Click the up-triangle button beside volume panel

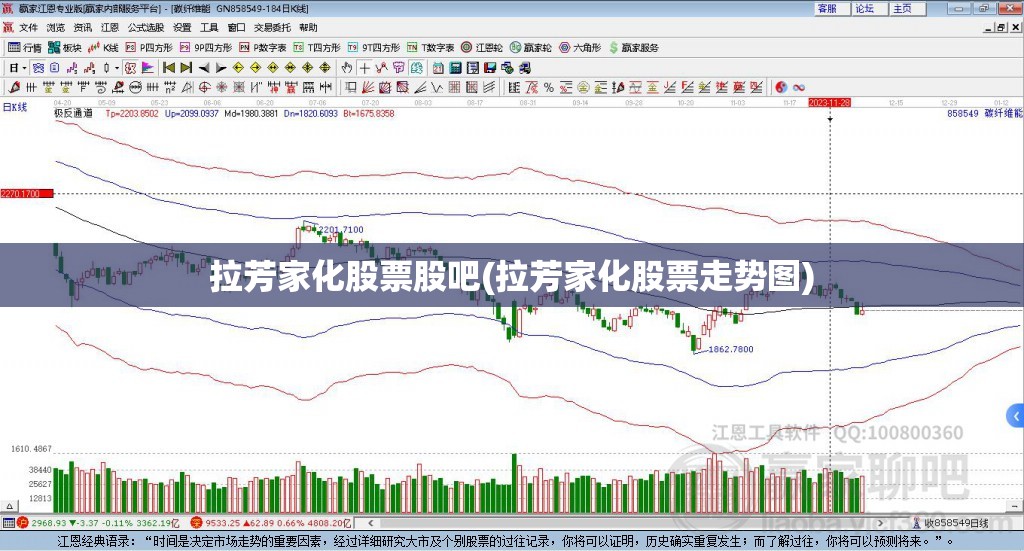[9, 506]
